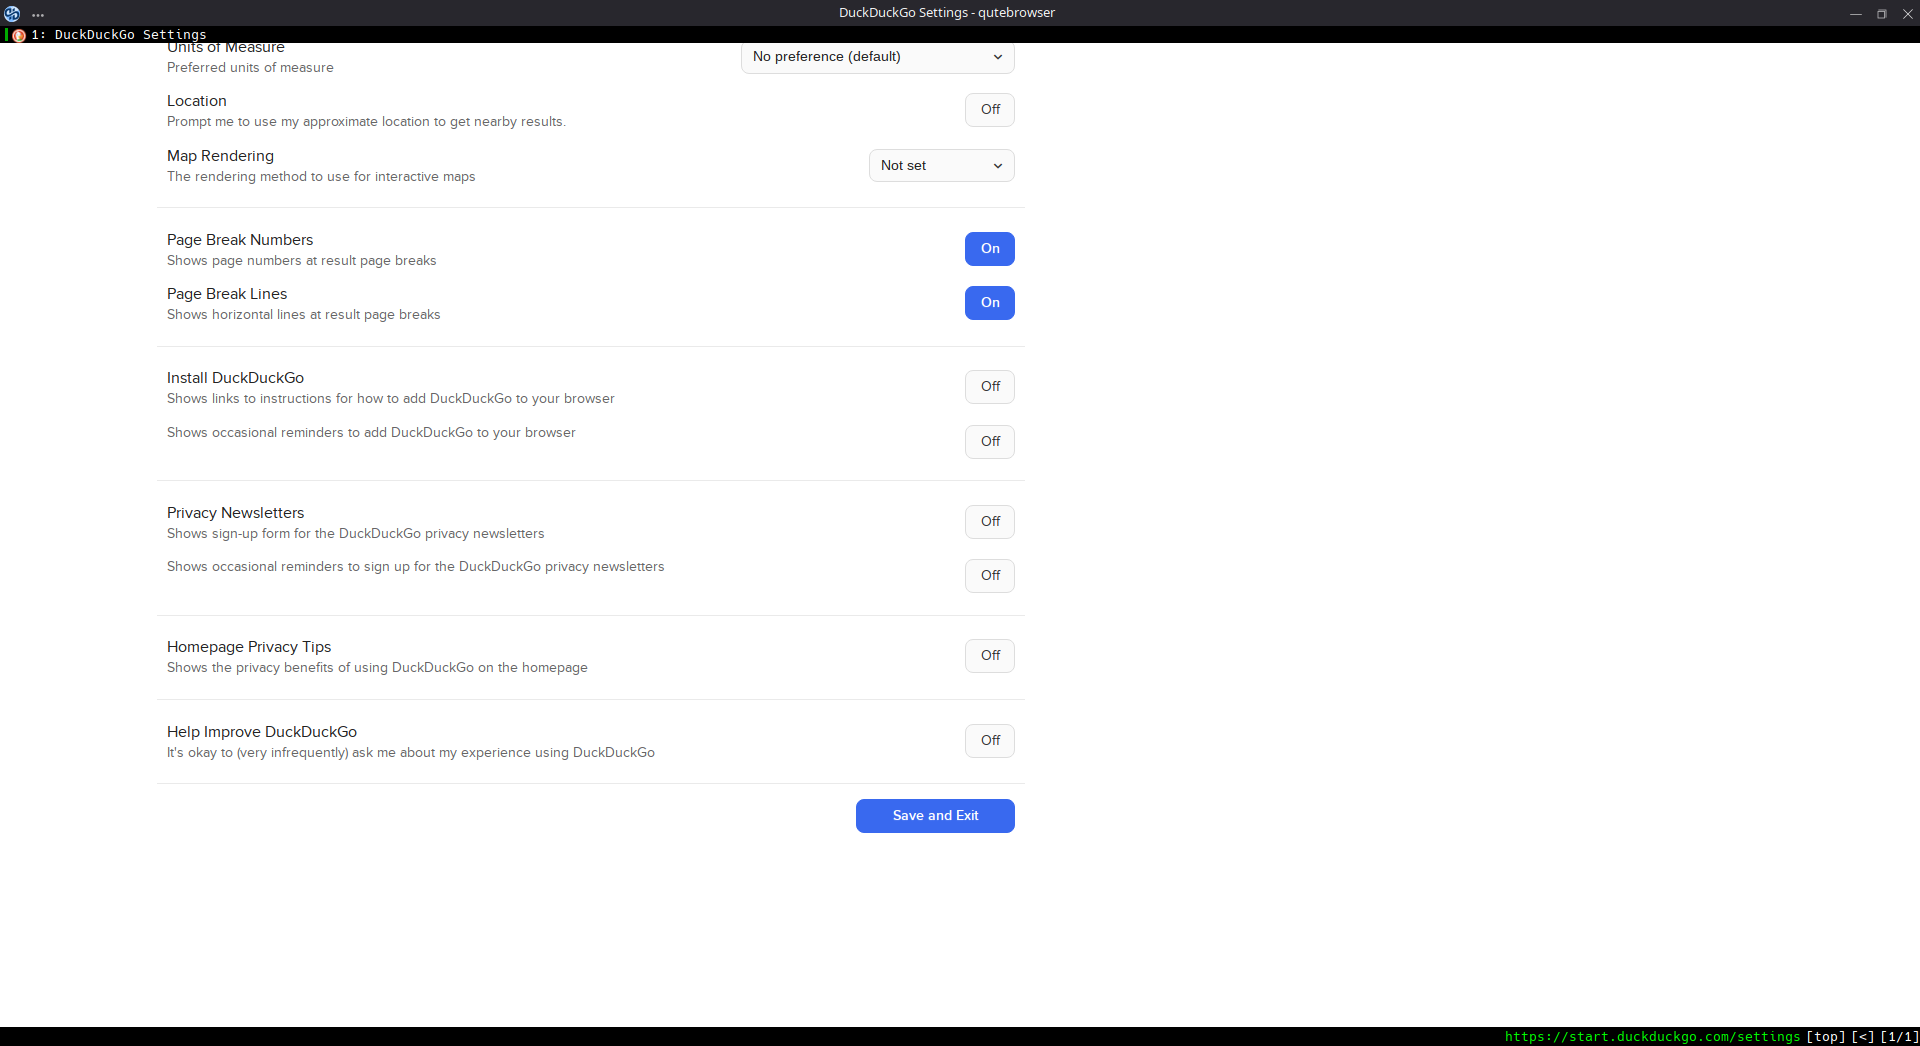Click the Map Rendering label

220,156
